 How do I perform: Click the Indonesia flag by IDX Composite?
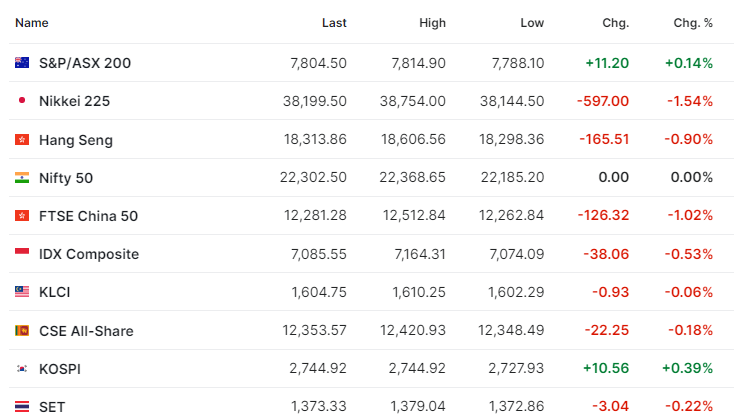[x=22, y=252]
